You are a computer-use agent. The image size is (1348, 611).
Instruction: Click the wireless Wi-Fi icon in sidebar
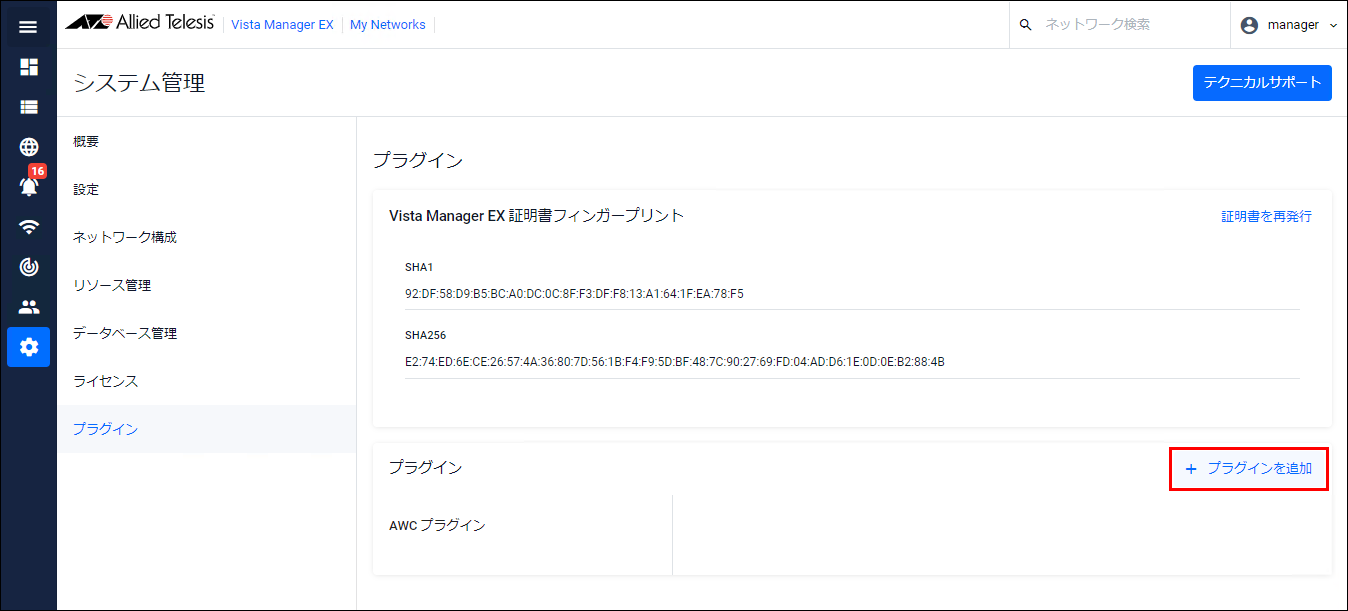pyautogui.click(x=28, y=227)
